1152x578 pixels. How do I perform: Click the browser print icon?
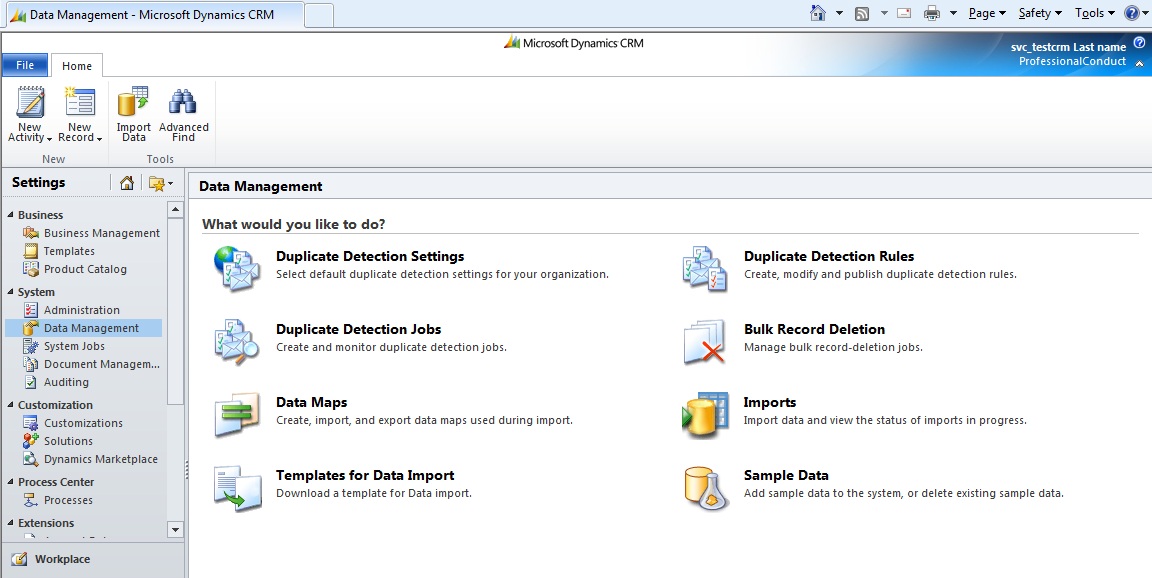click(x=932, y=13)
